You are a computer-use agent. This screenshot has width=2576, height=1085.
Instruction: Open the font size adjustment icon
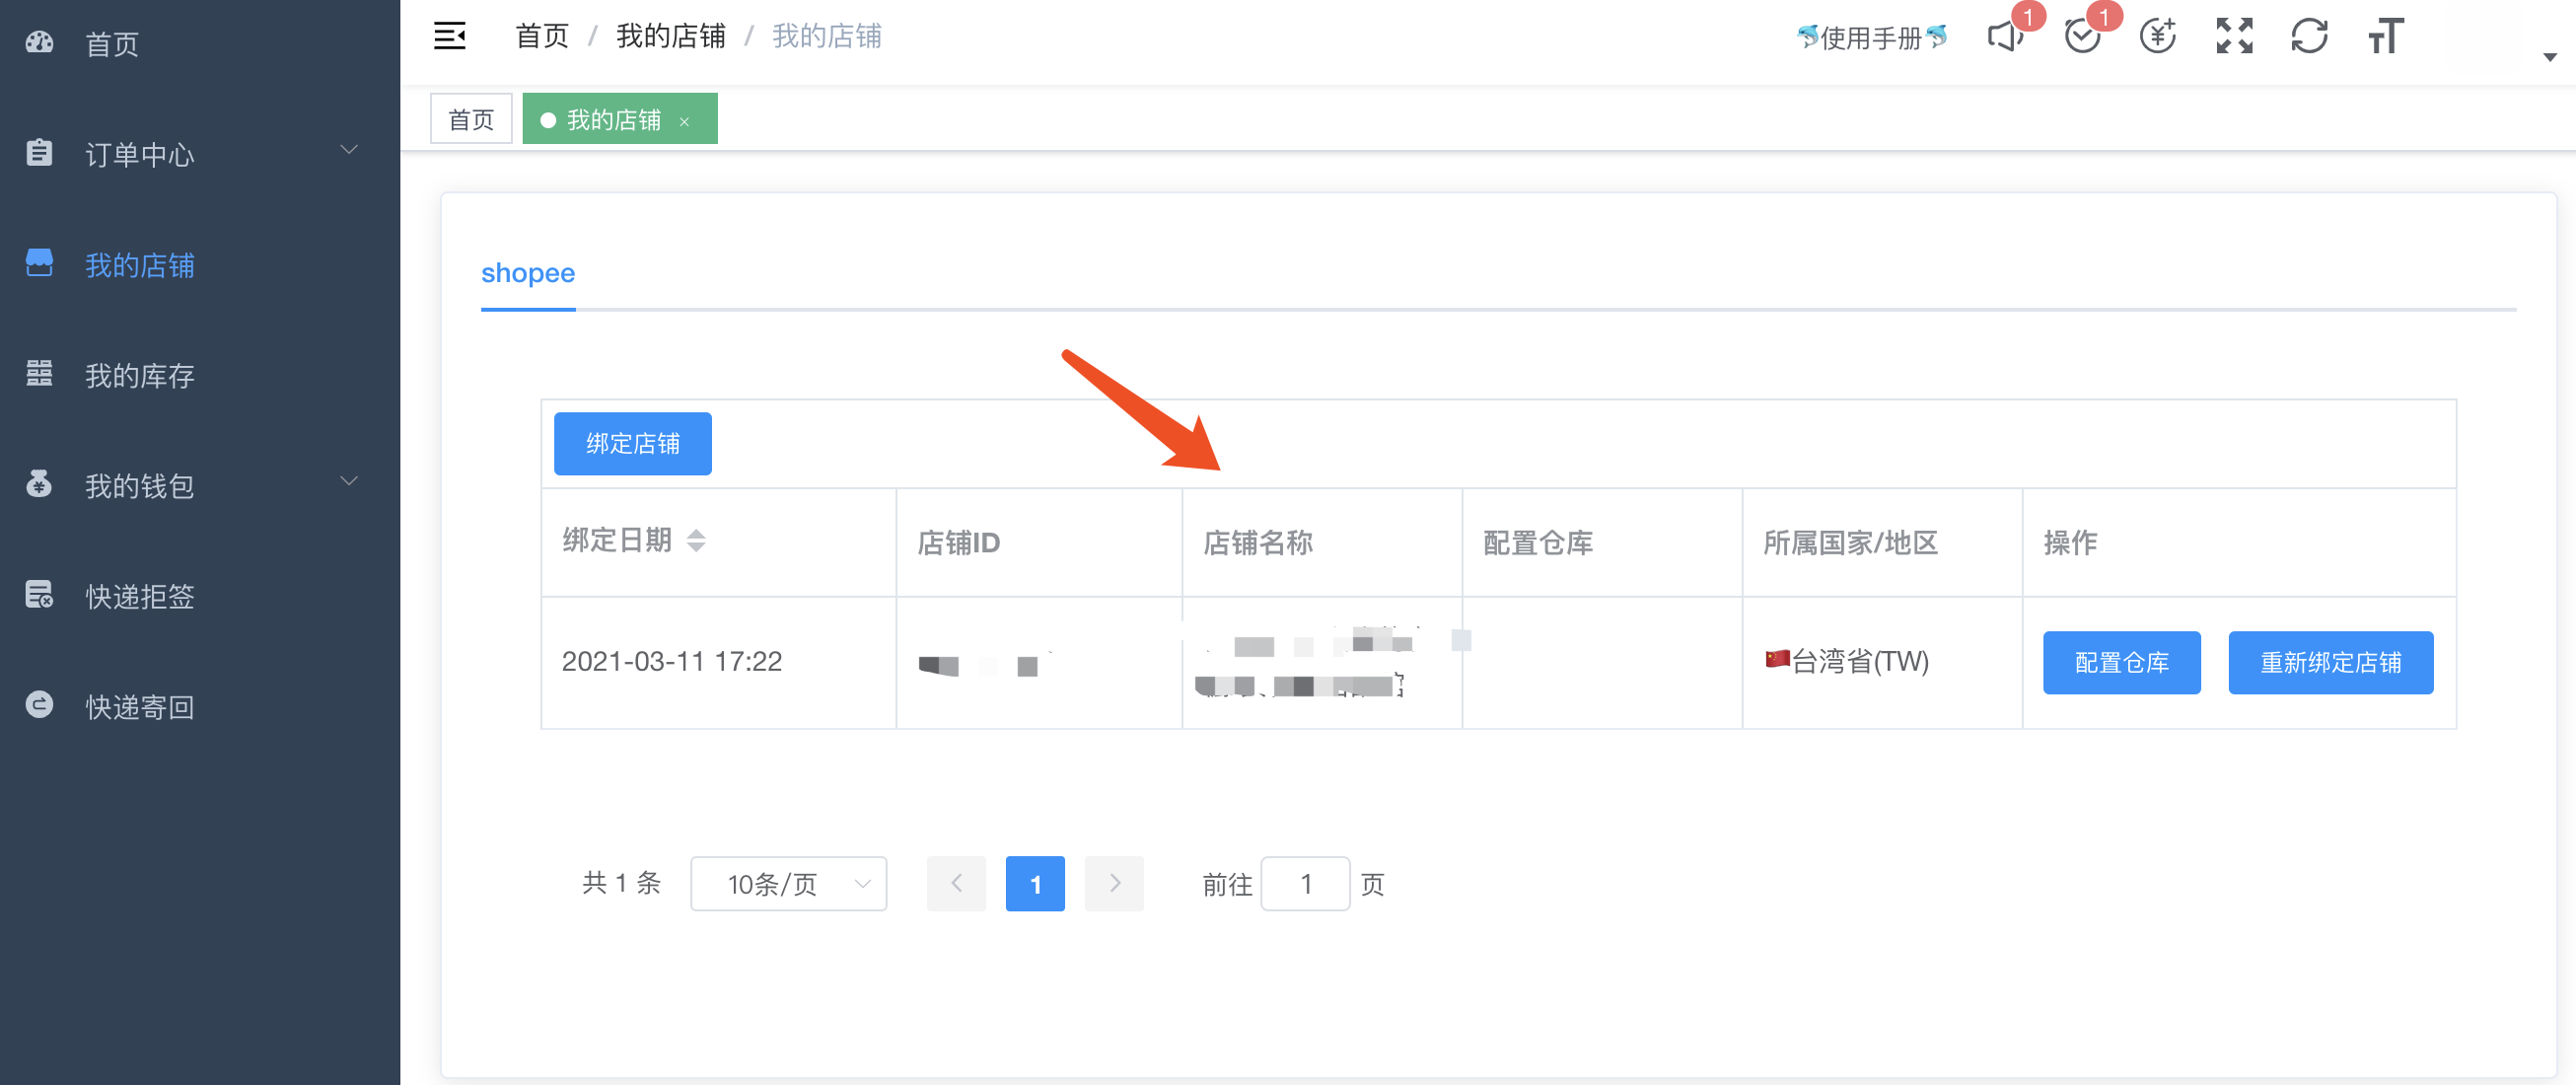[x=2385, y=37]
